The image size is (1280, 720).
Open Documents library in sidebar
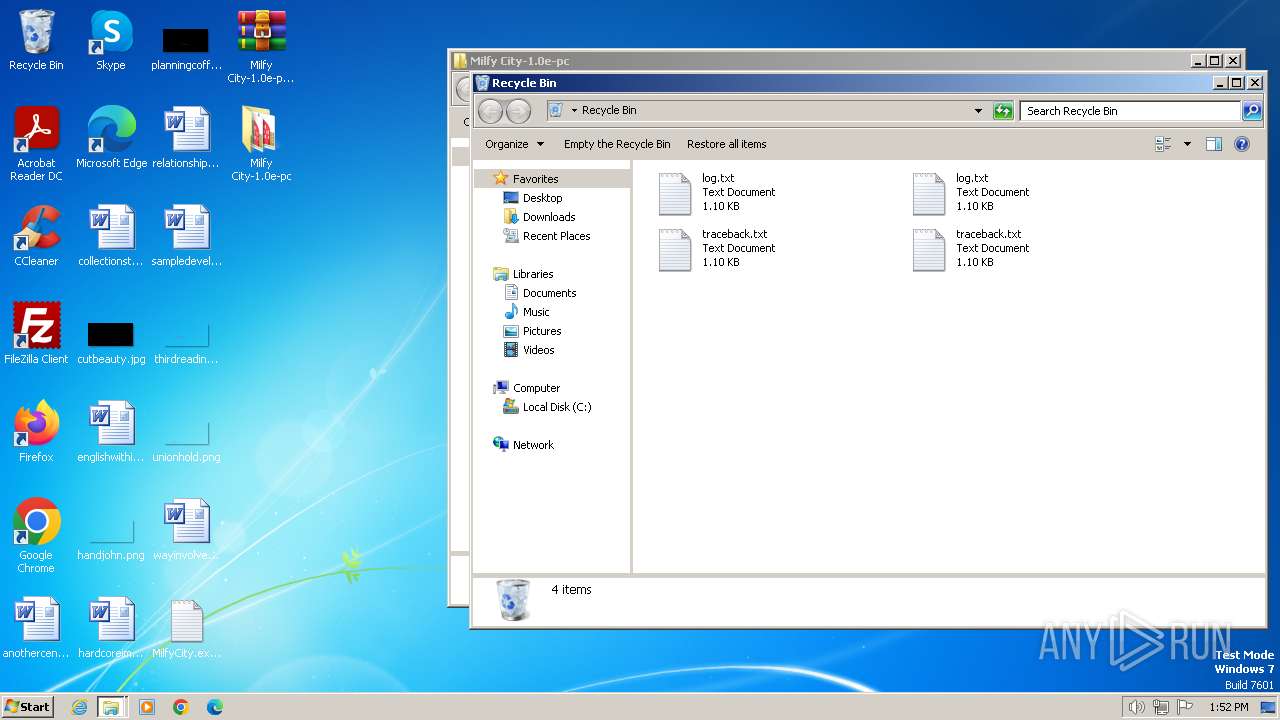(549, 293)
